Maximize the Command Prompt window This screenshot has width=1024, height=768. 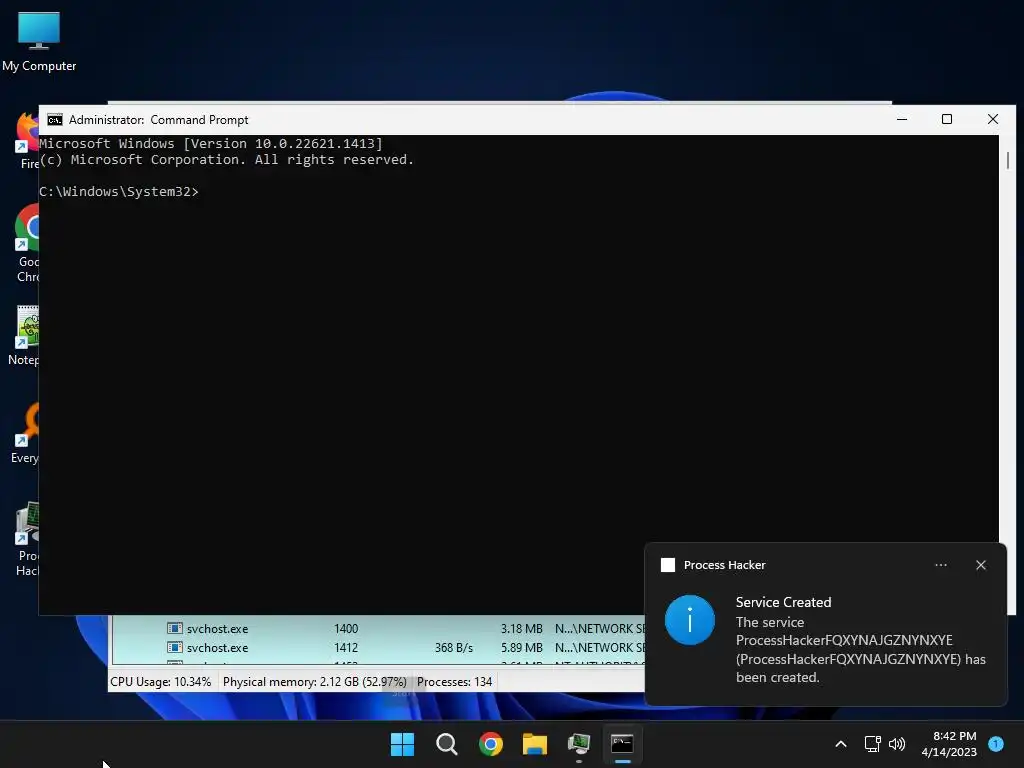coord(947,120)
